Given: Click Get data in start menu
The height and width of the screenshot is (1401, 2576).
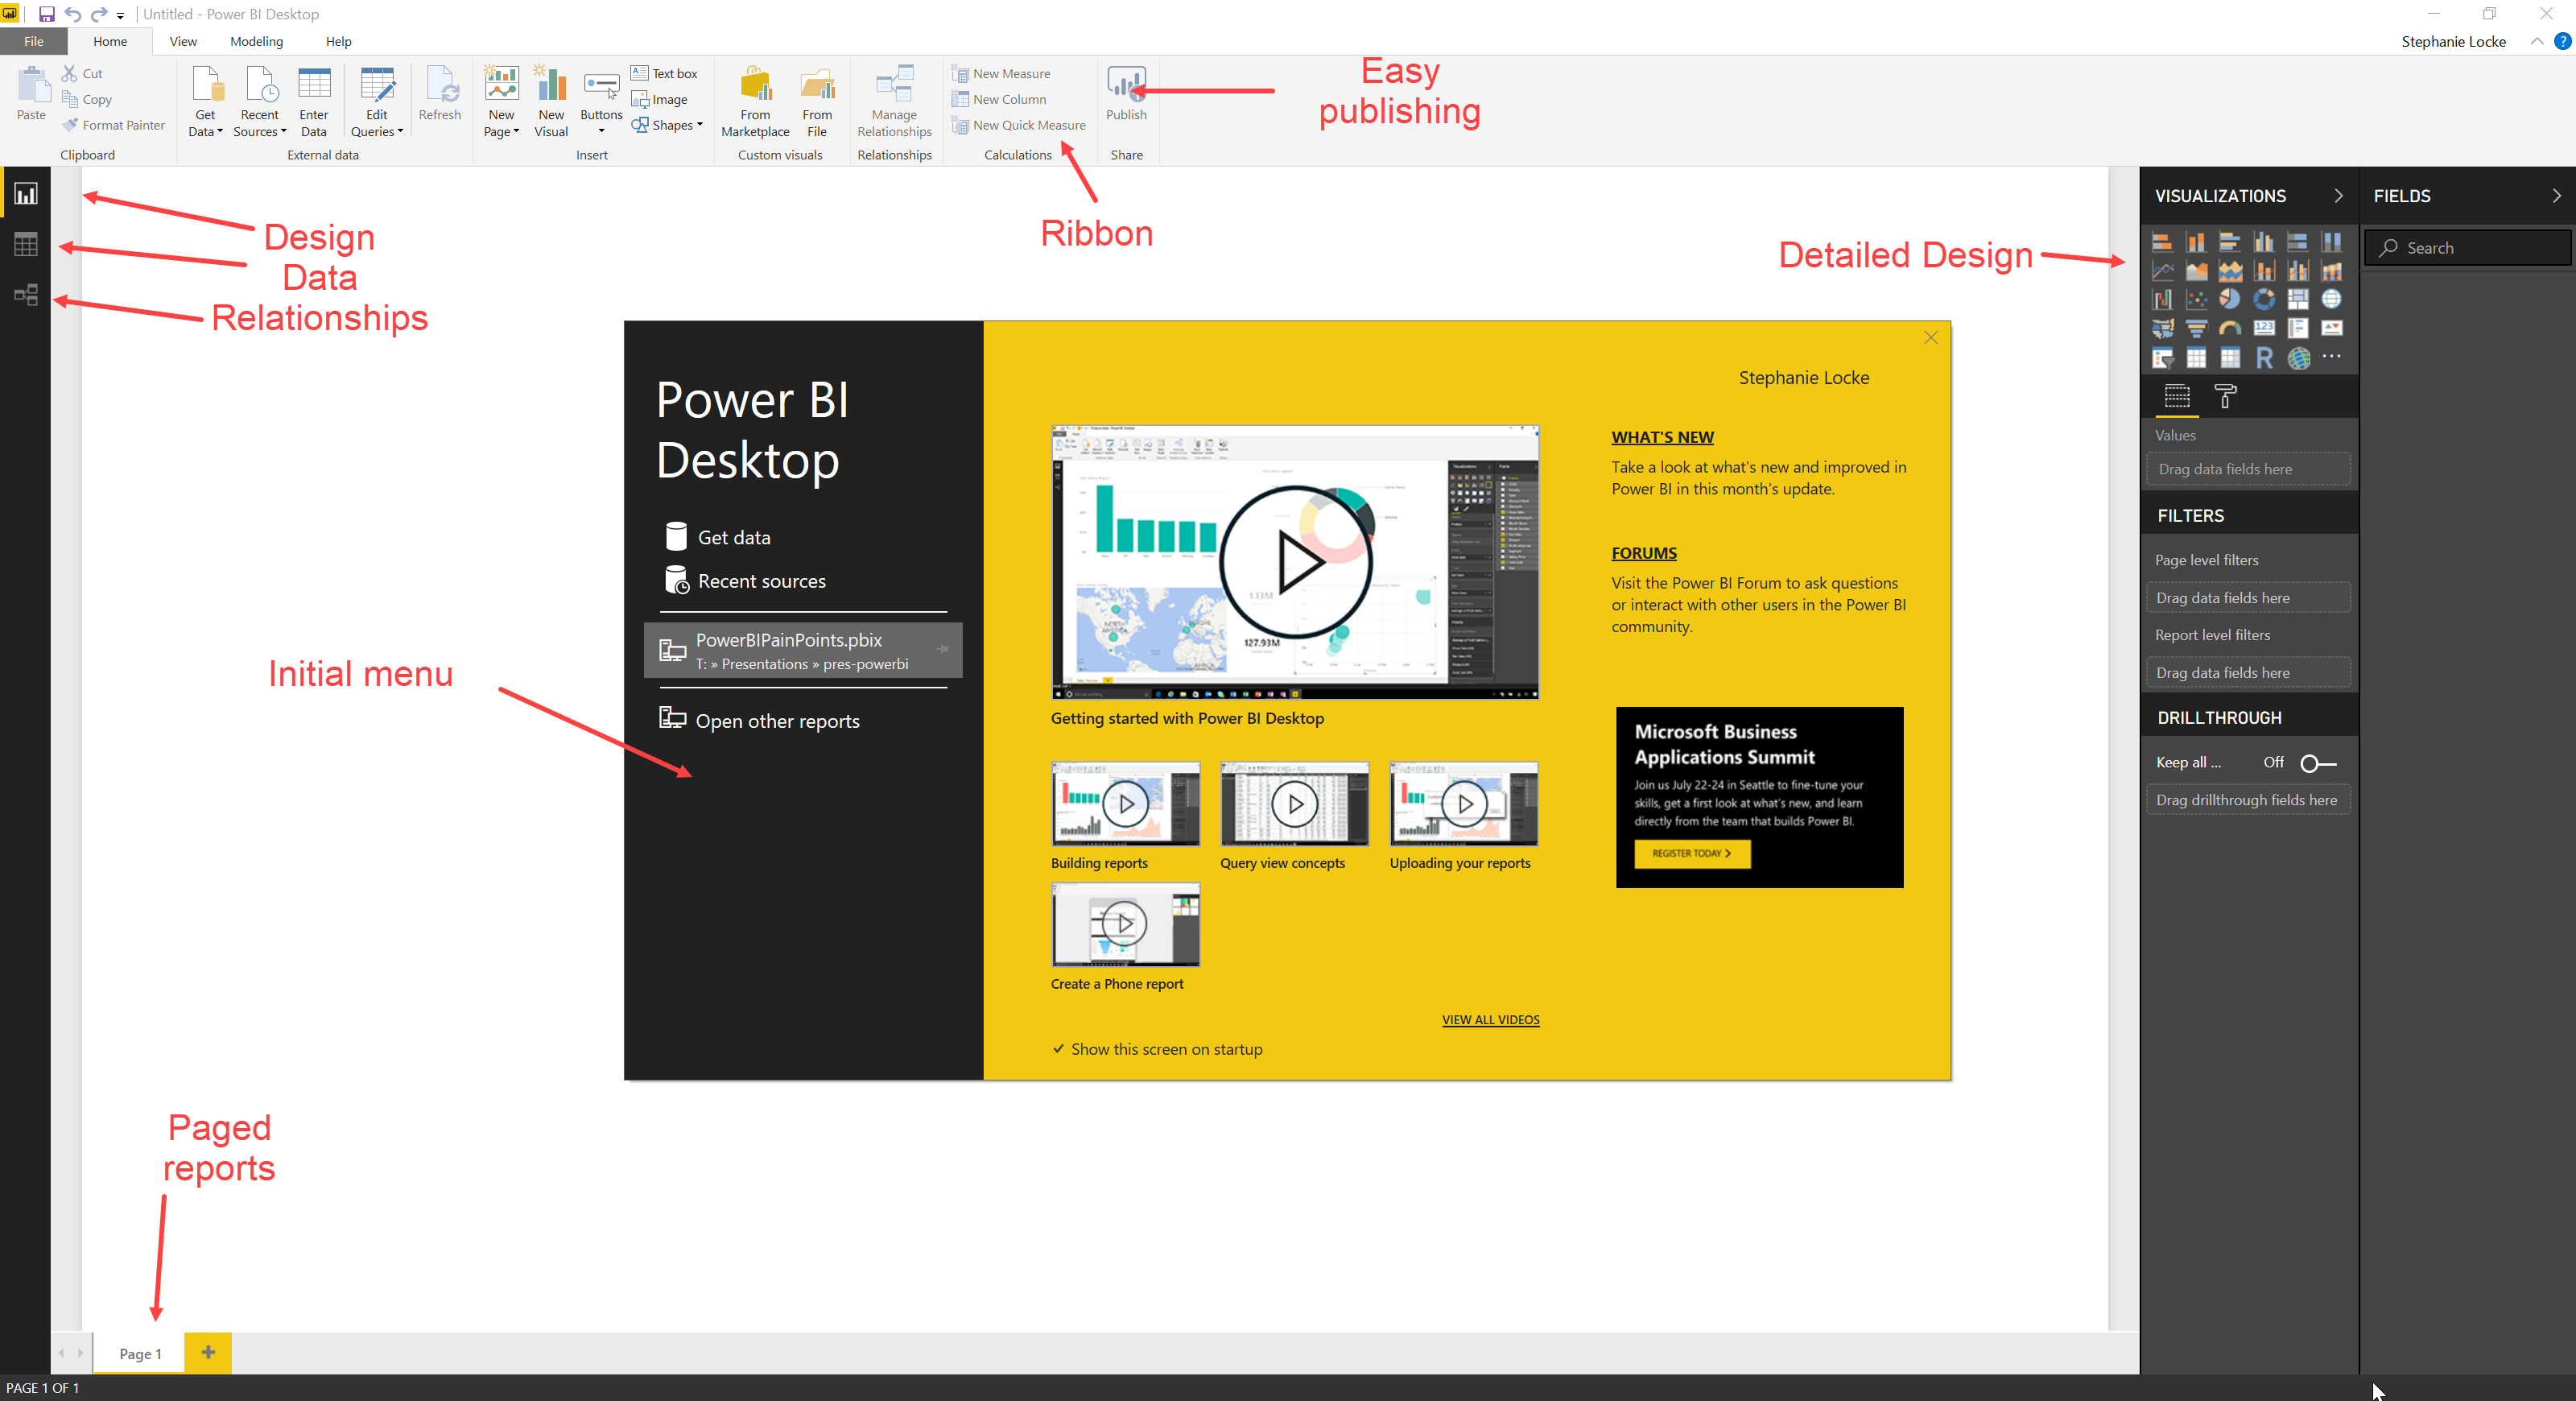Looking at the screenshot, I should coord(718,537).
